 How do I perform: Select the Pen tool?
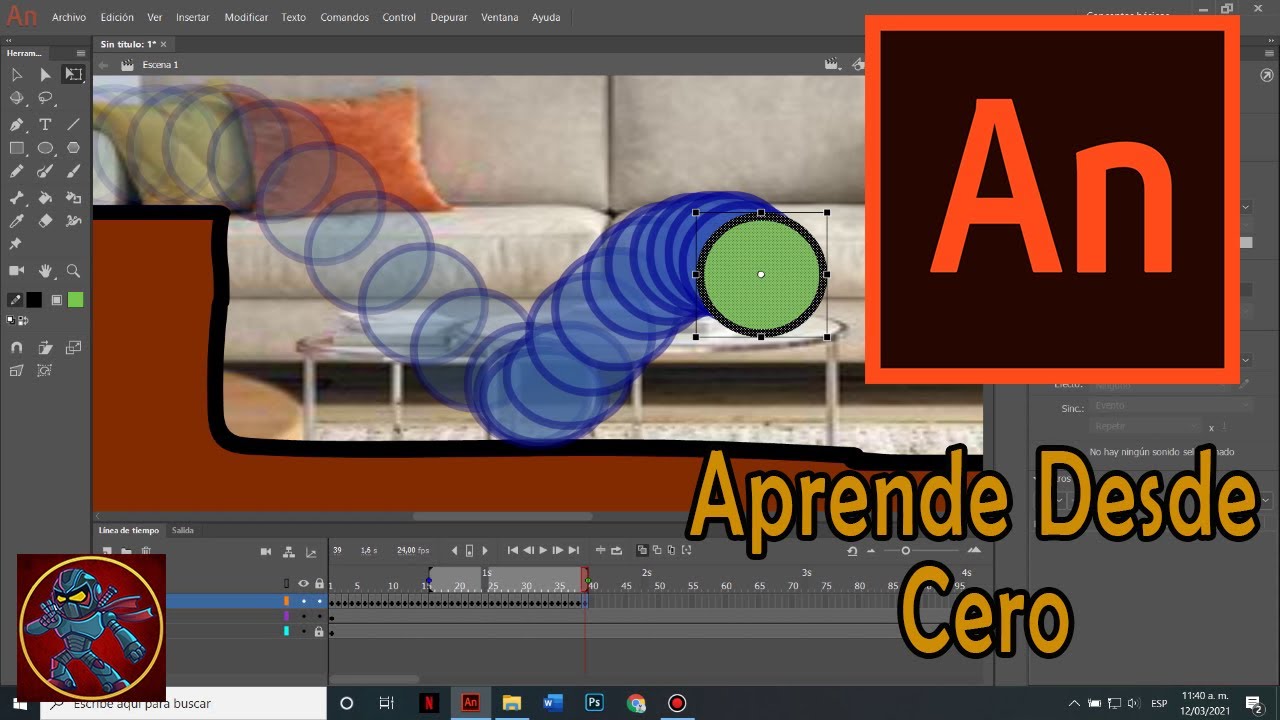[17, 125]
